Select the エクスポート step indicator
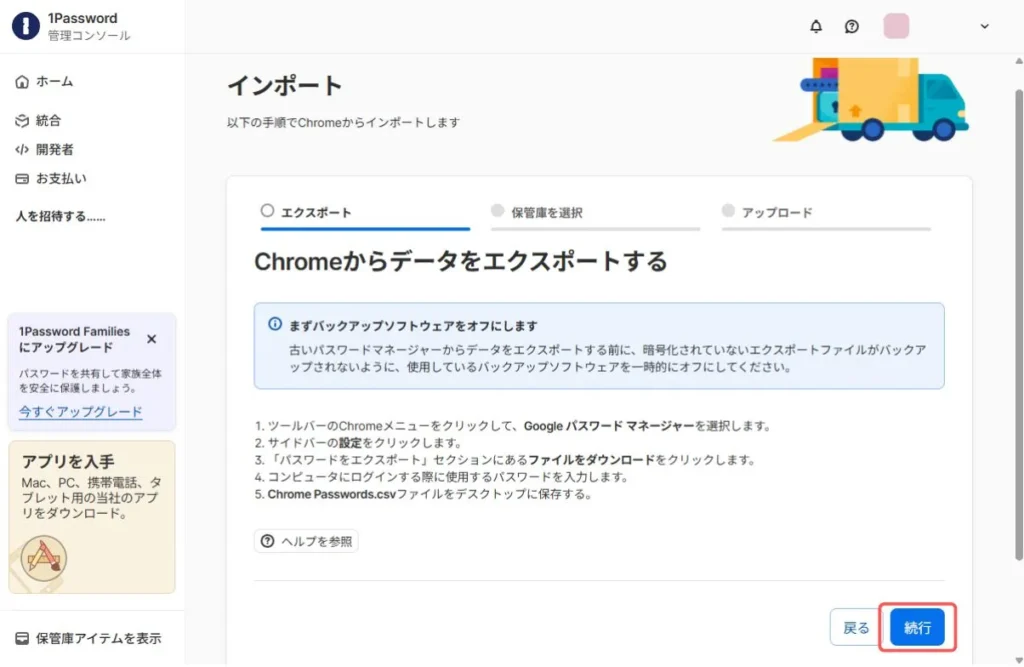The height and width of the screenshot is (667, 1024). pos(307,212)
